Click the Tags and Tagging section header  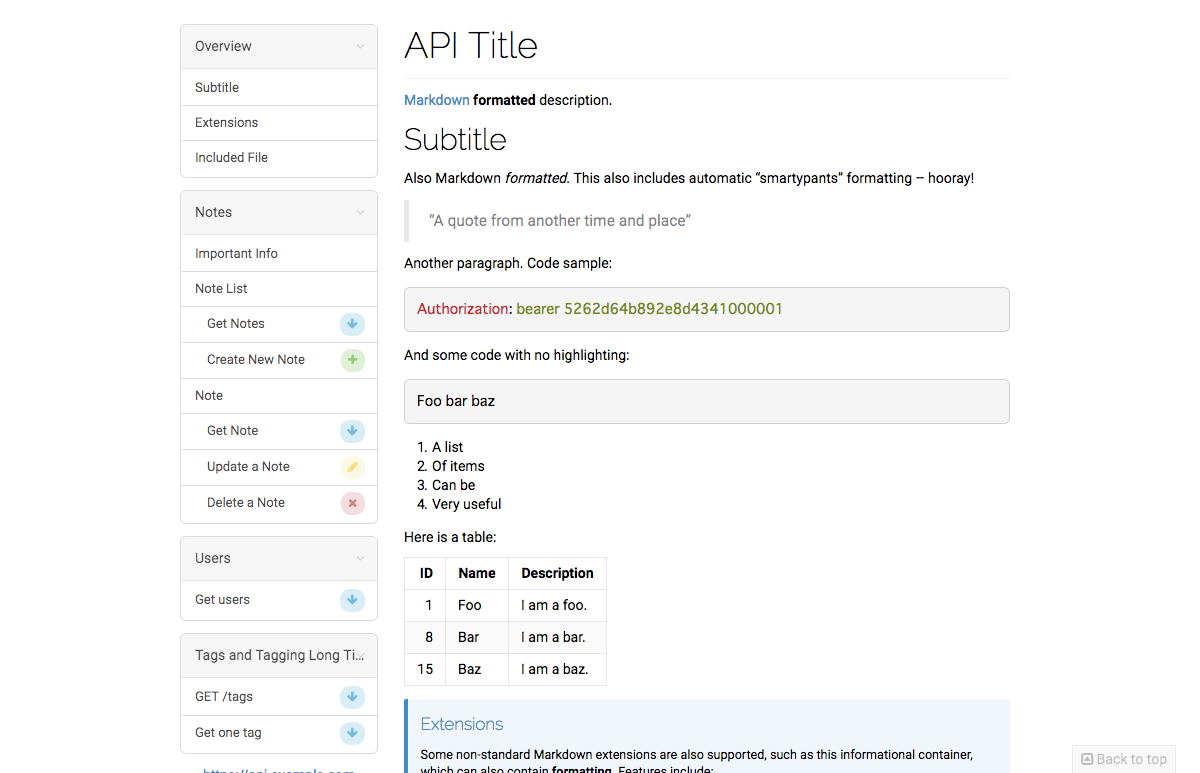pyautogui.click(x=279, y=655)
